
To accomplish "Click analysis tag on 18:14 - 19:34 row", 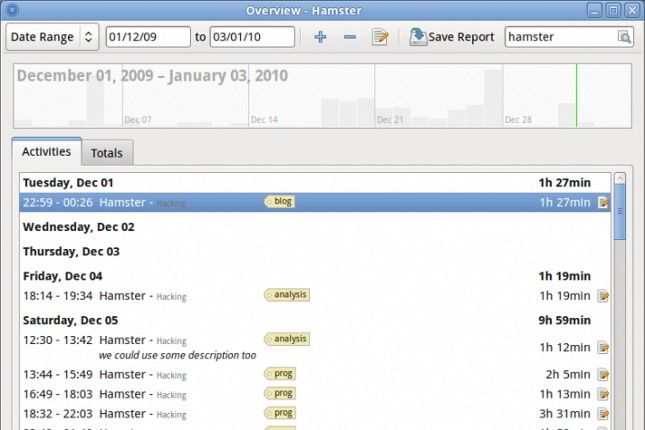I will (x=287, y=295).
